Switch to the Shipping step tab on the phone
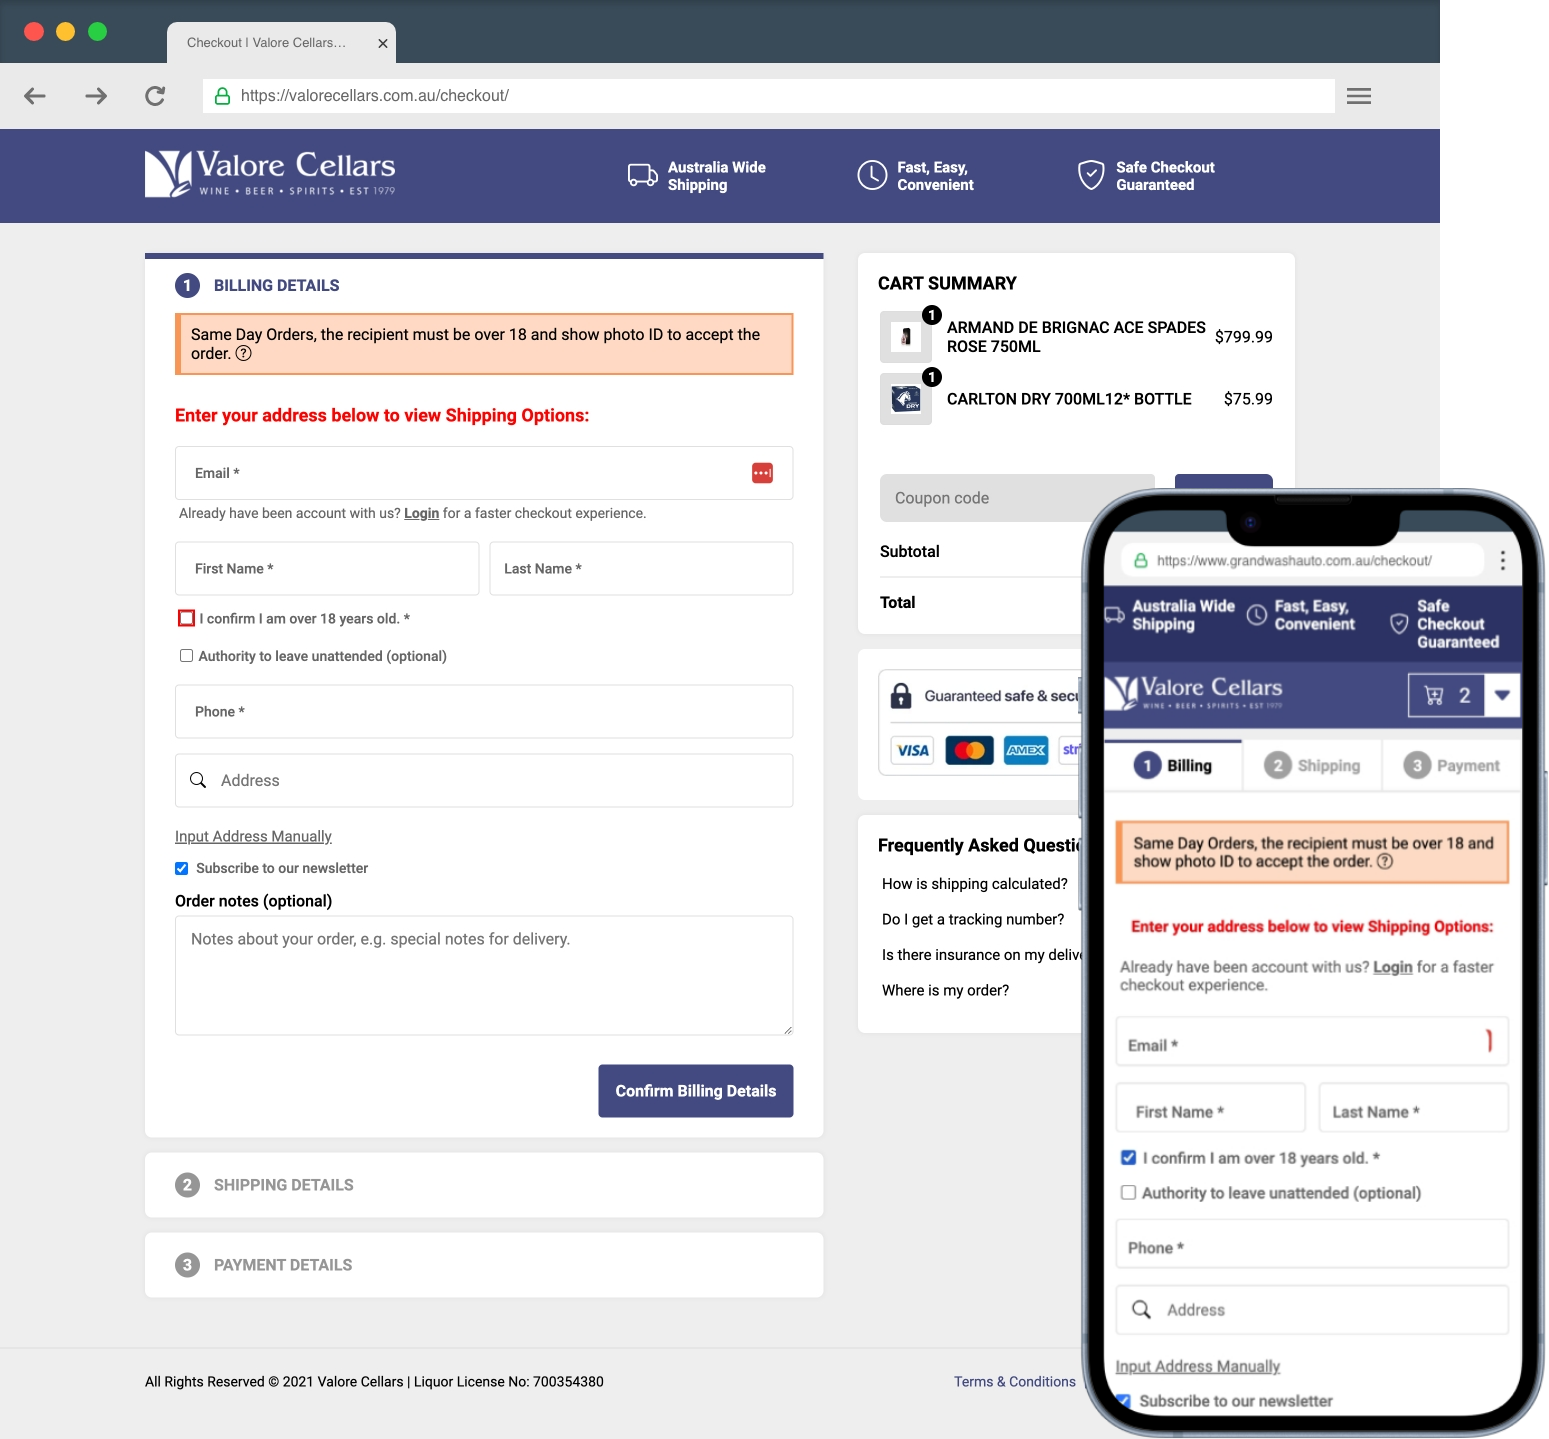This screenshot has height=1439, width=1549. point(1312,765)
